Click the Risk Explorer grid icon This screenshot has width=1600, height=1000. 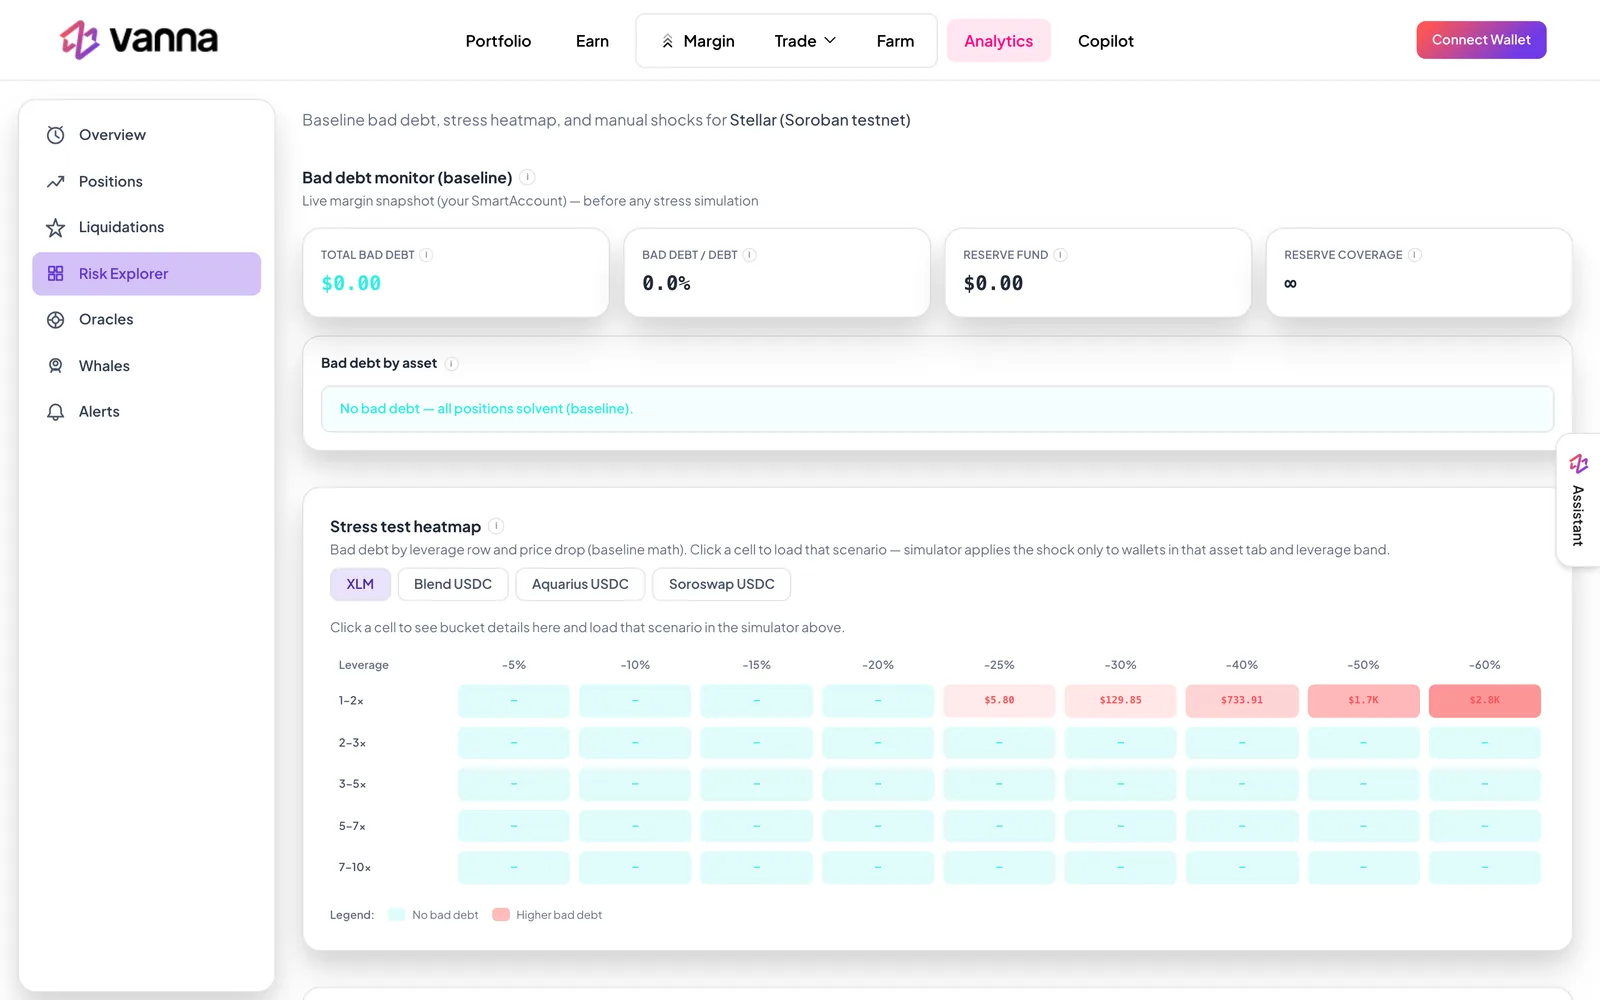[x=56, y=273]
